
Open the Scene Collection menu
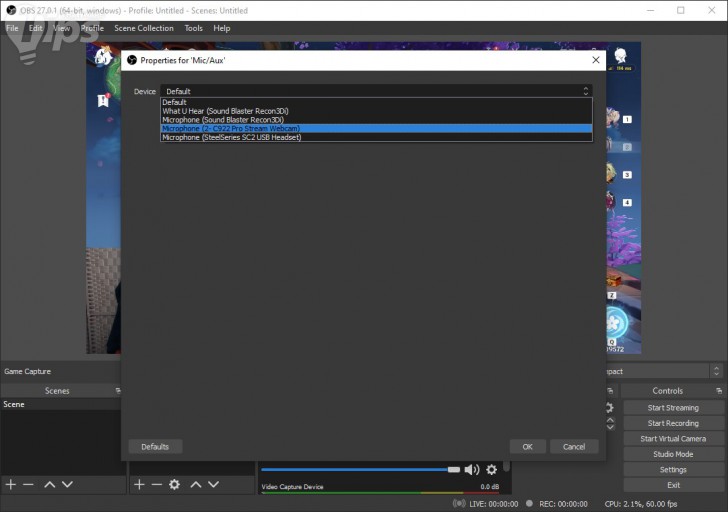[144, 28]
